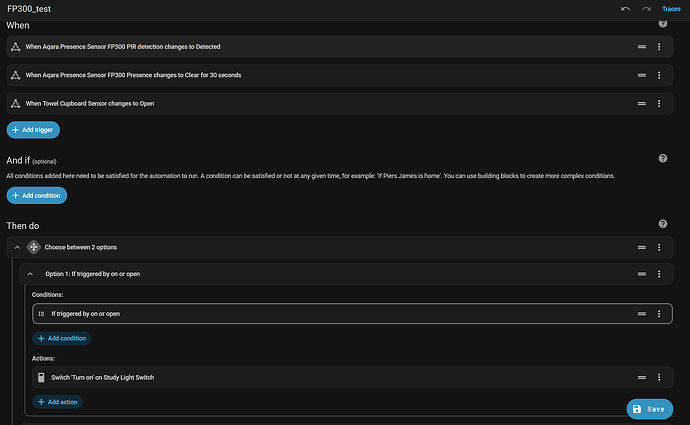Viewport: 690px width, 425px height.
Task: Save the automation
Action: tap(649, 409)
